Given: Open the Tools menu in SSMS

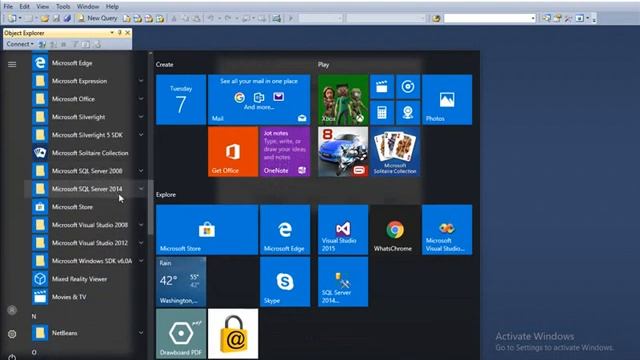Looking at the screenshot, I should coord(63,7).
